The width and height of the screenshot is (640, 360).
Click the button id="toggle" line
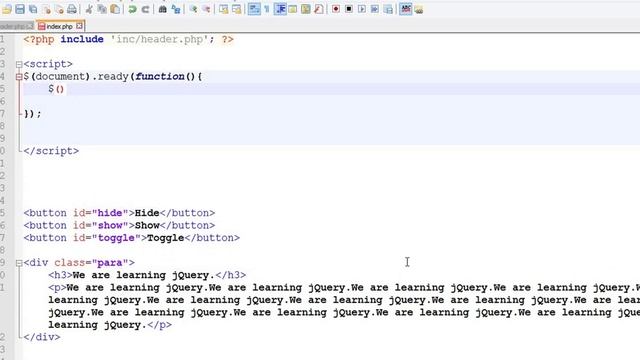[132, 238]
